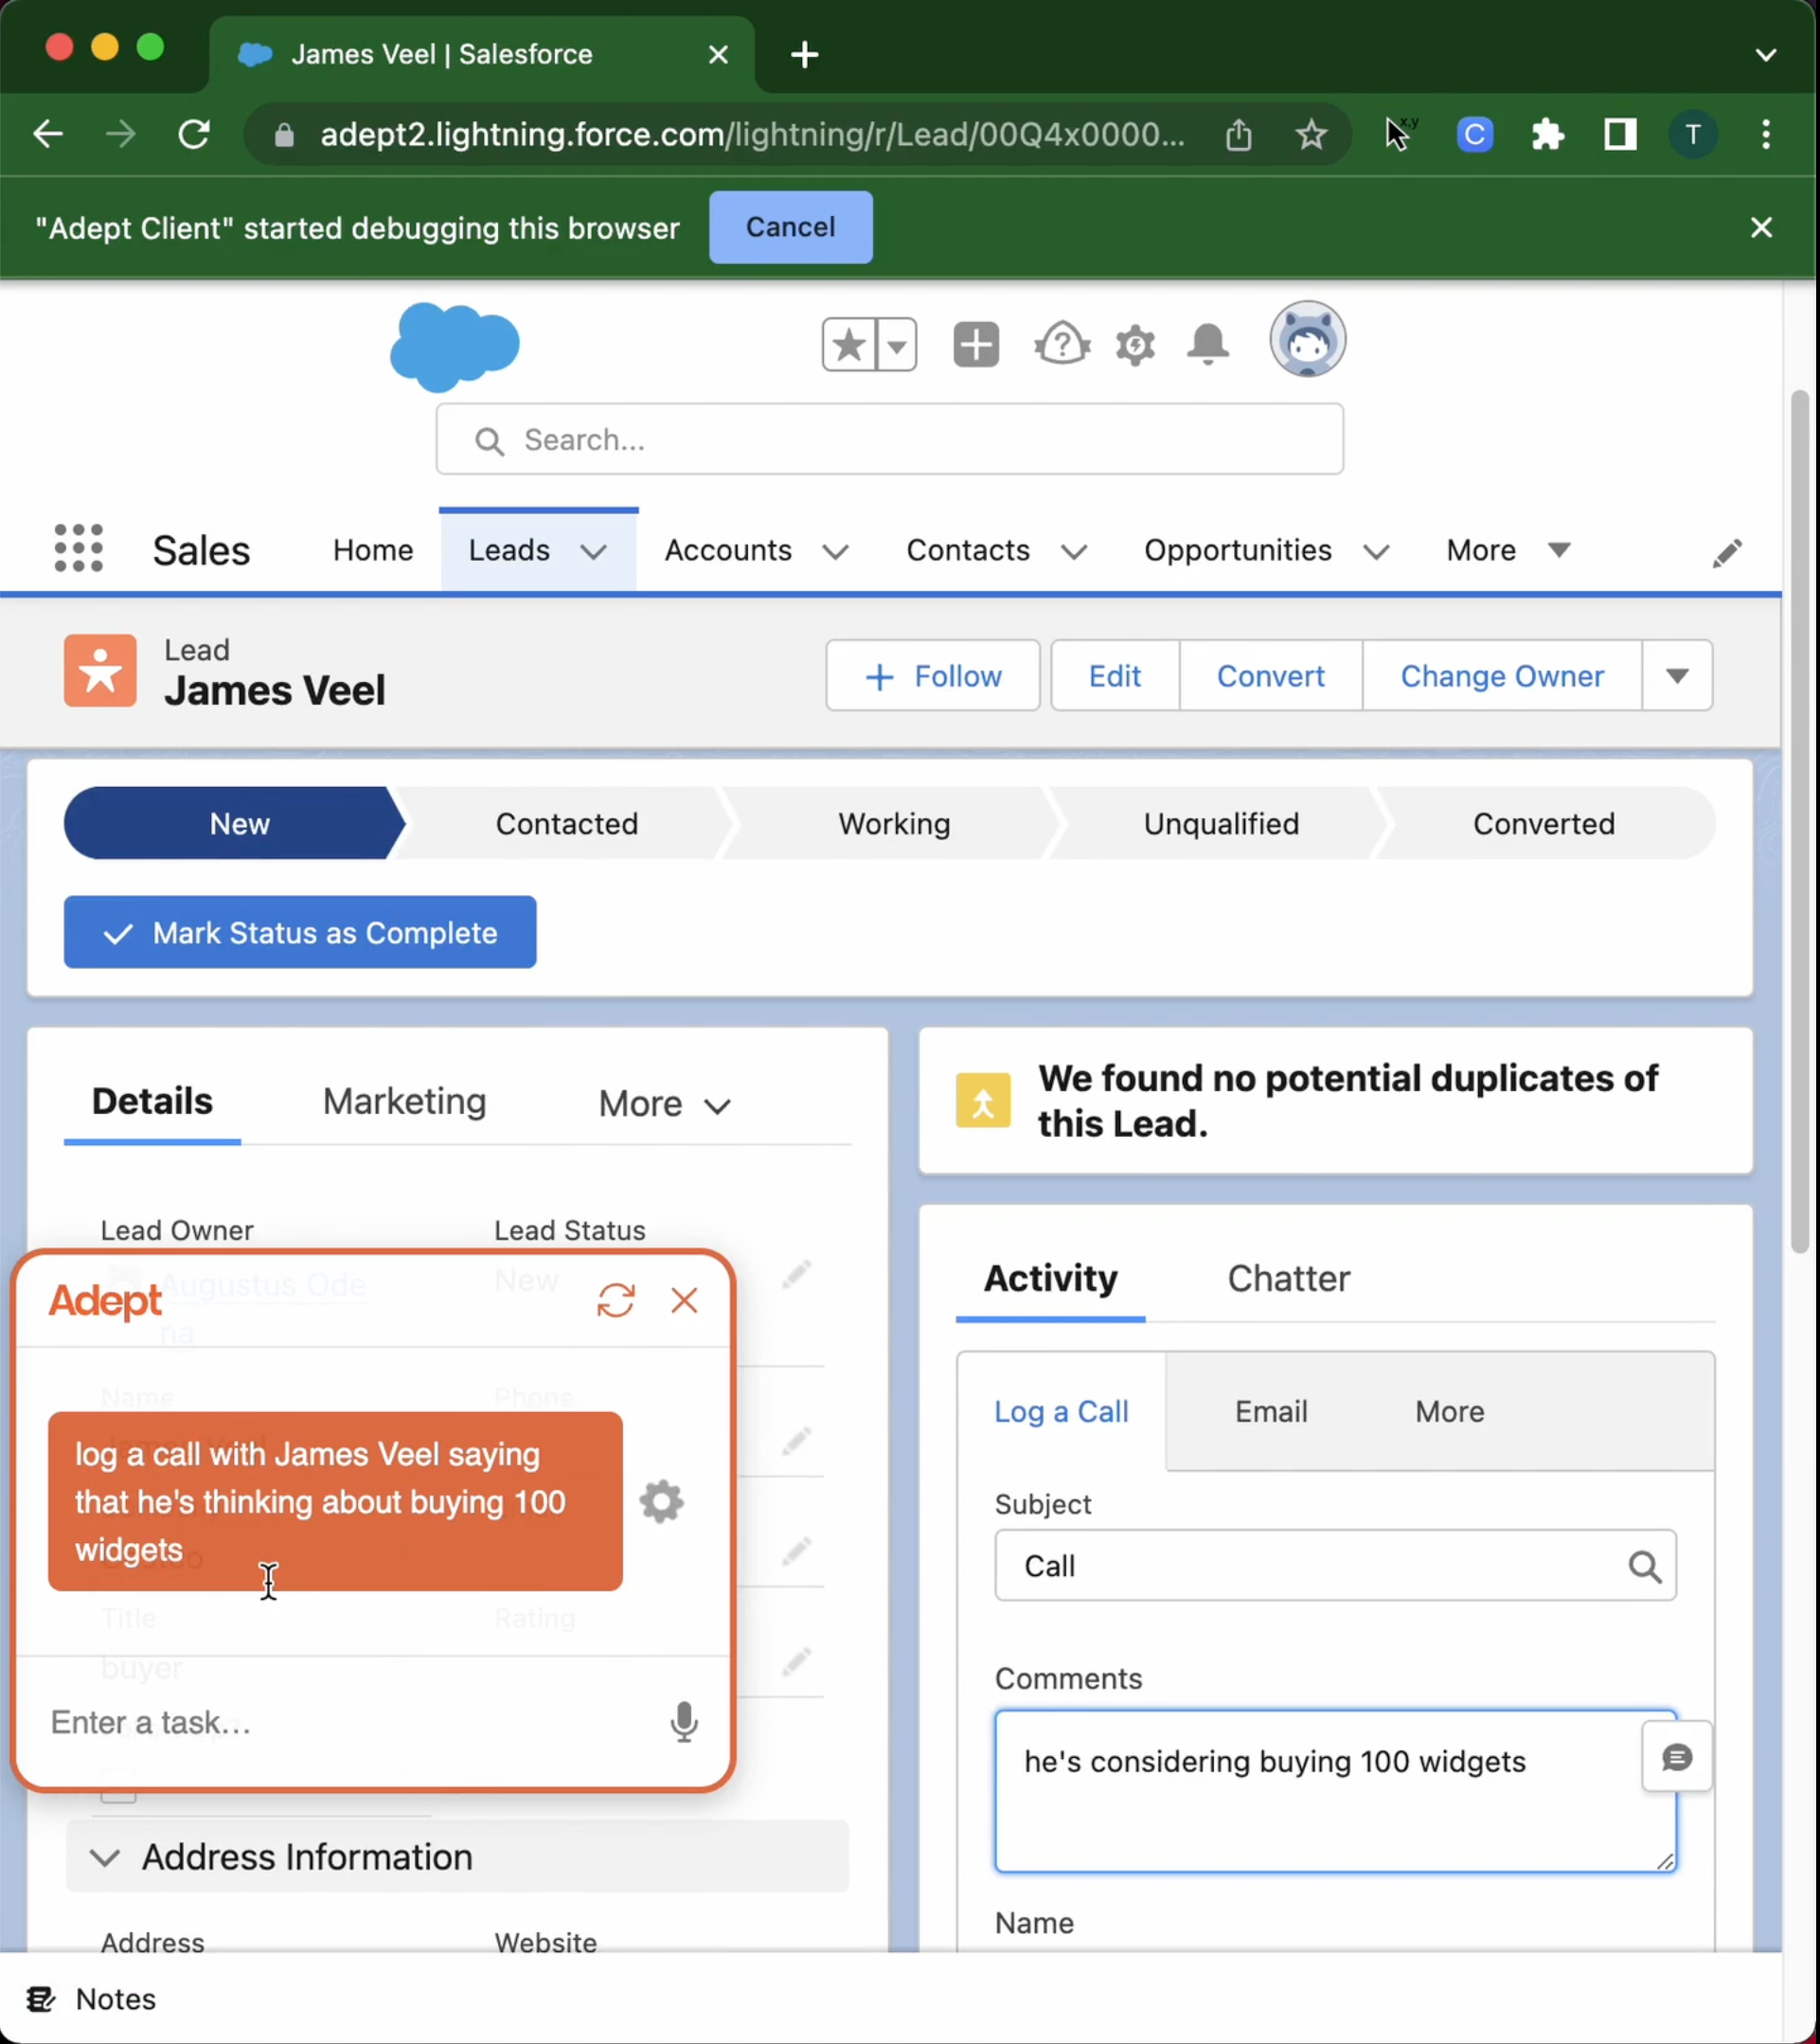1820x2044 pixels.
Task: Select the Contacted status stage
Action: [566, 823]
